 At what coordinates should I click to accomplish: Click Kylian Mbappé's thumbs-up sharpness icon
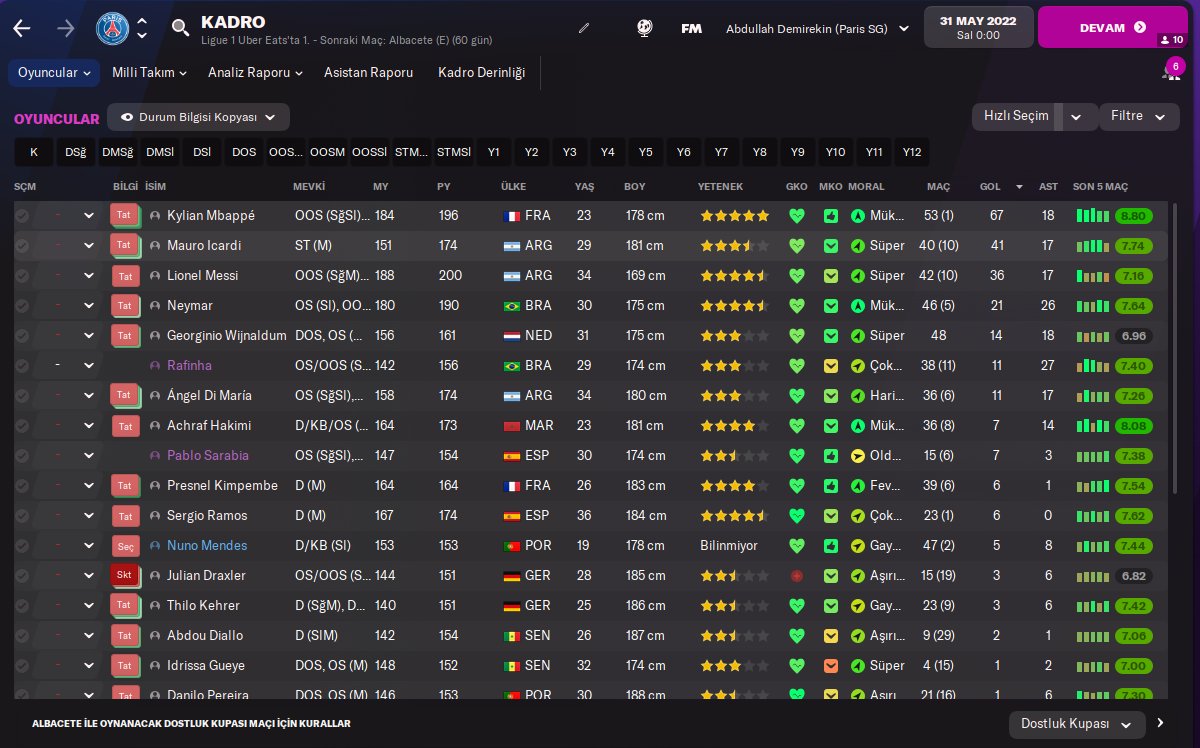pos(830,216)
